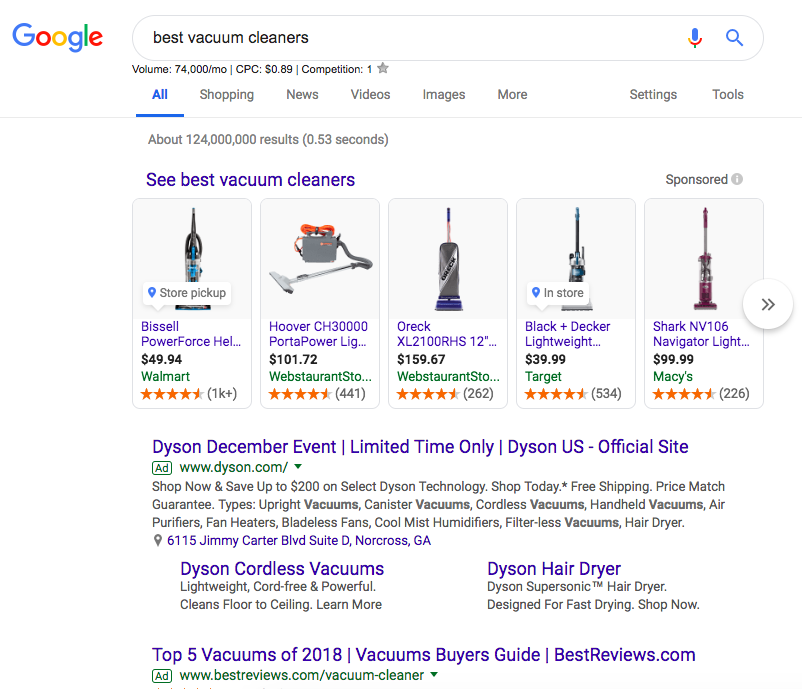Start voice search with microphone icon
This screenshot has width=802, height=689.
pyautogui.click(x=695, y=38)
